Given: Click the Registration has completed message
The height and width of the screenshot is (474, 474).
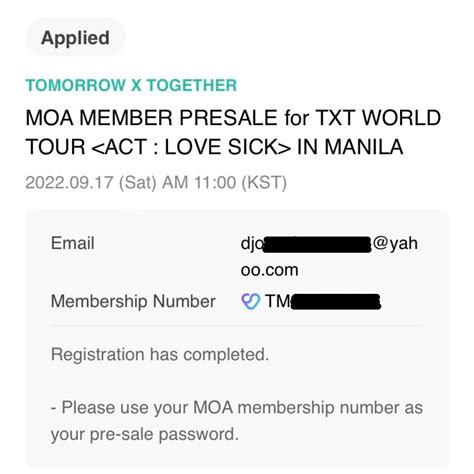Looking at the screenshot, I should click(x=160, y=354).
